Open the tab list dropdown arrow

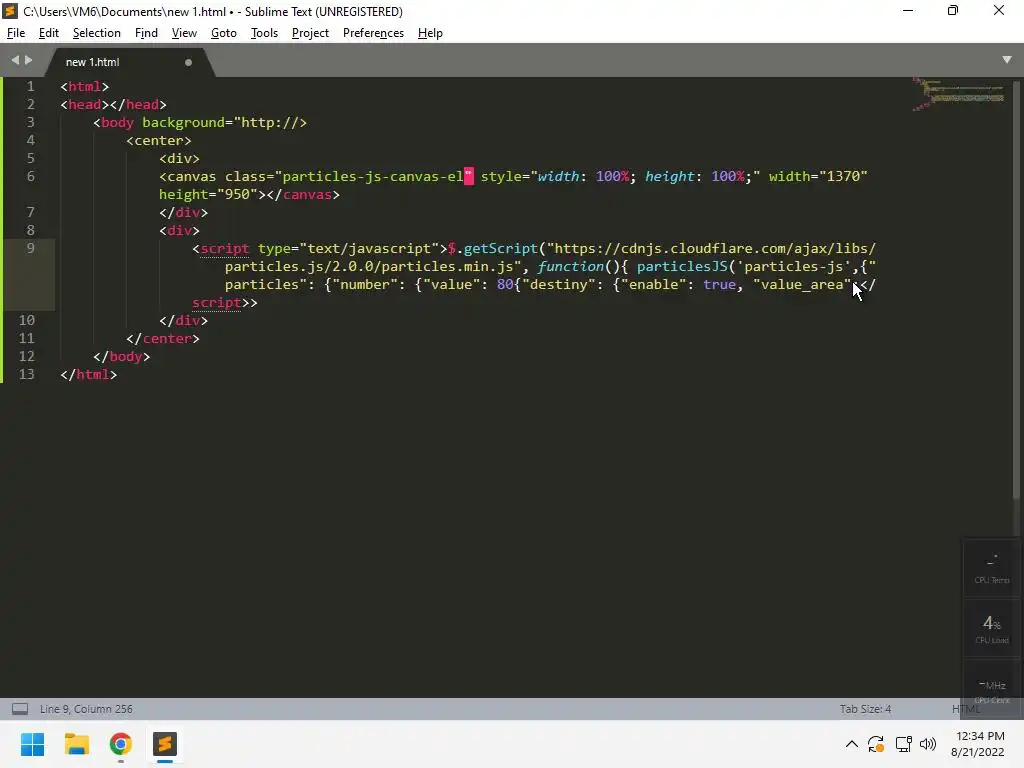(x=1006, y=59)
